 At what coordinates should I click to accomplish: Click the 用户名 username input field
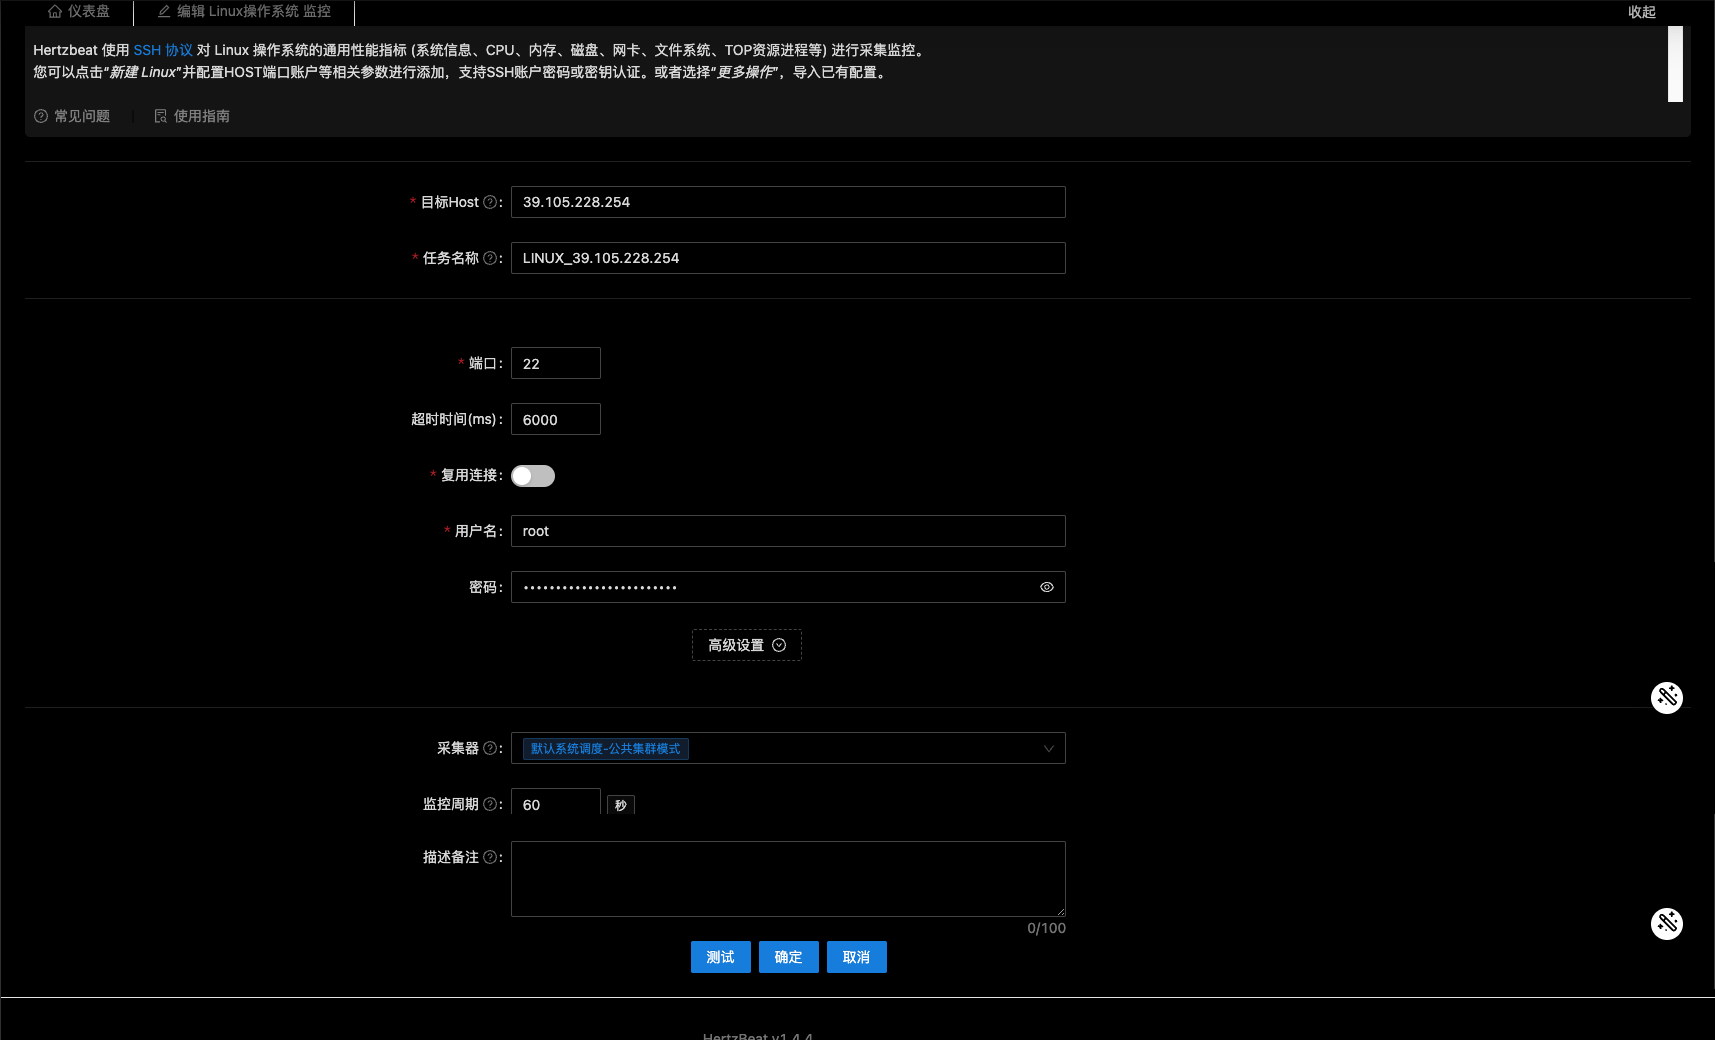(x=788, y=531)
